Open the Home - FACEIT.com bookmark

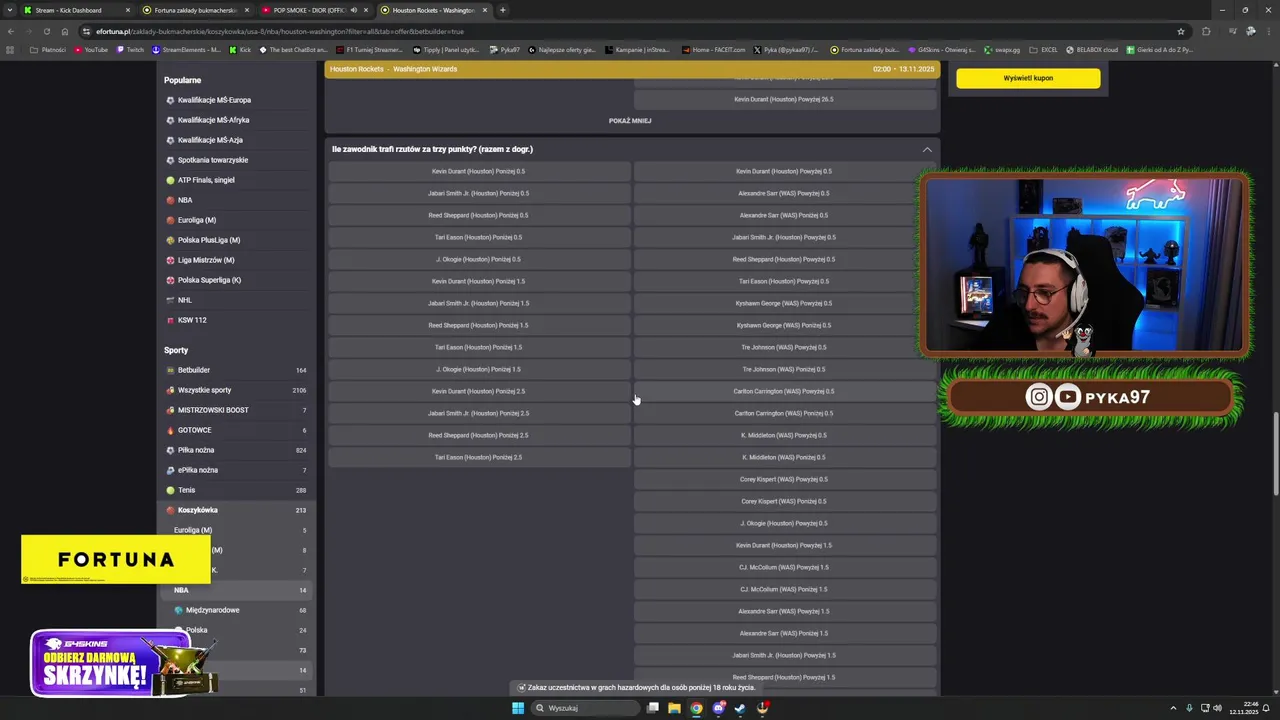click(713, 49)
